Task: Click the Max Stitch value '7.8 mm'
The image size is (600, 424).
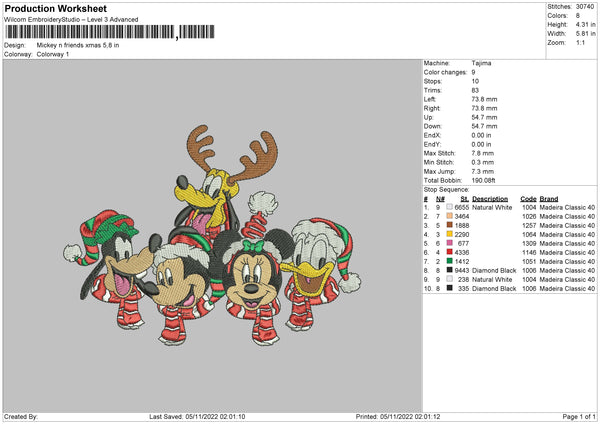Action: click(x=483, y=153)
